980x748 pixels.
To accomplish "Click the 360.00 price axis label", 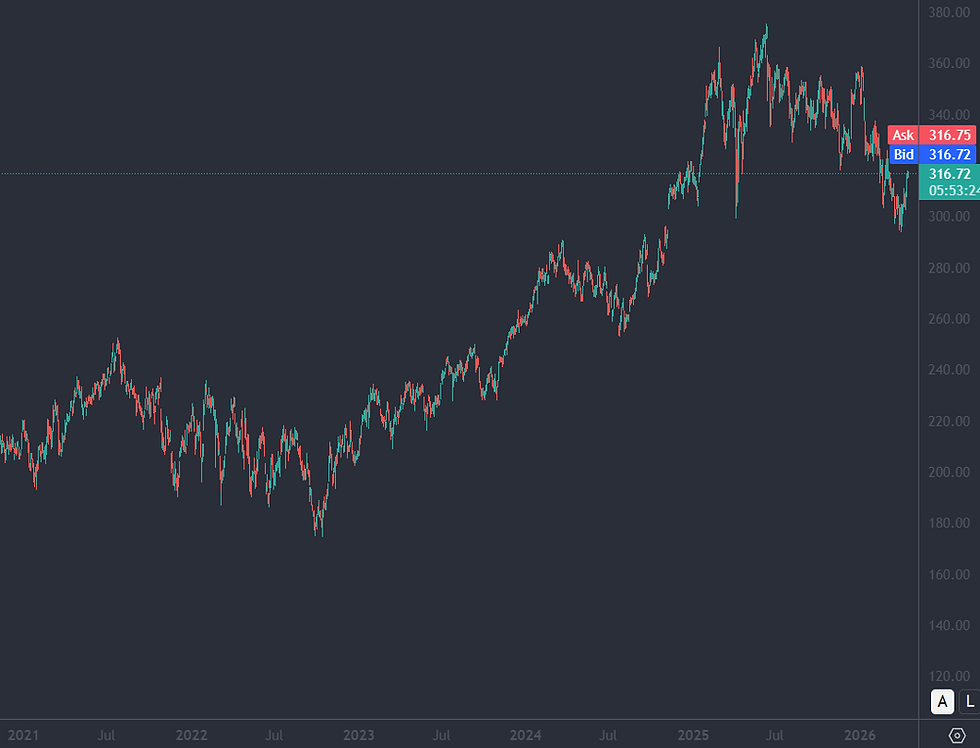I will [949, 63].
